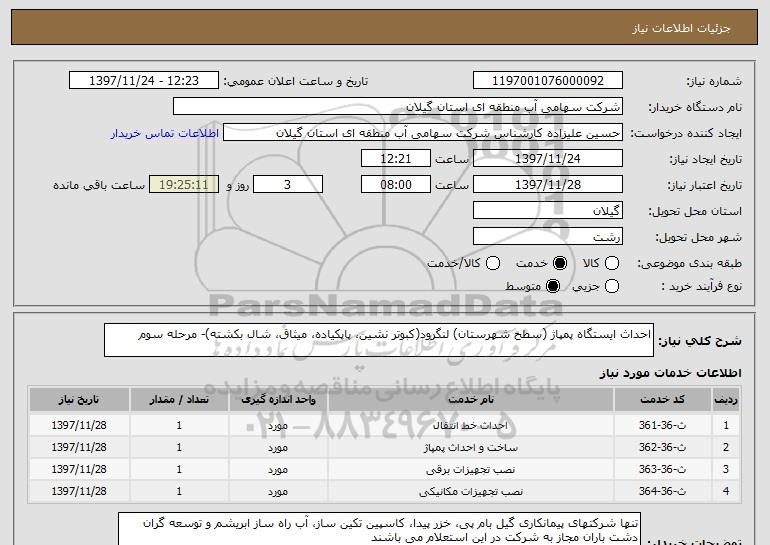Click service code ث-36-363
The width and height of the screenshot is (770, 545).
point(662,469)
